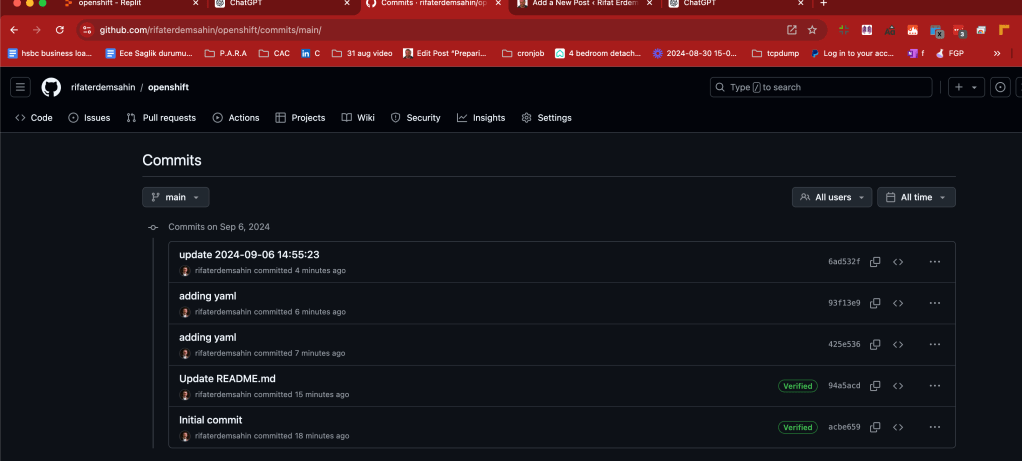The image size is (1022, 461).
Task: View the Insights tab
Action: tap(481, 118)
